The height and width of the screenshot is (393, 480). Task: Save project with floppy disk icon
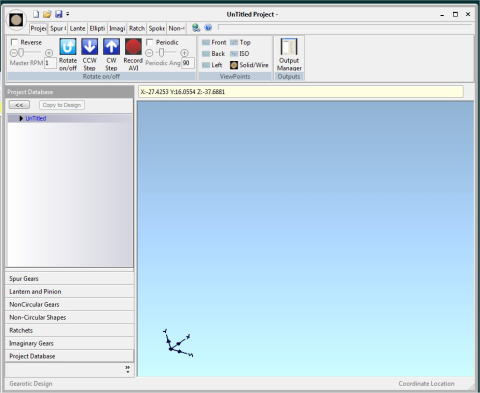tap(59, 14)
